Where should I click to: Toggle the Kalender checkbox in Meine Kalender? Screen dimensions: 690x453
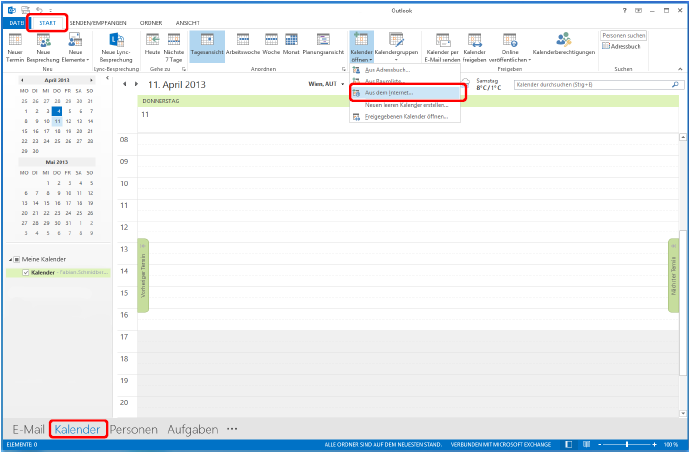coord(26,273)
